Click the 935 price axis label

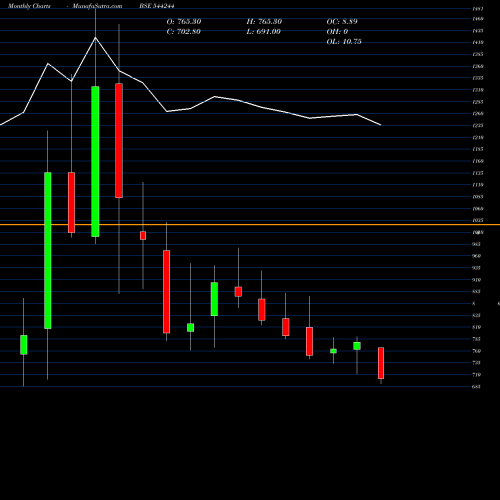point(477,268)
